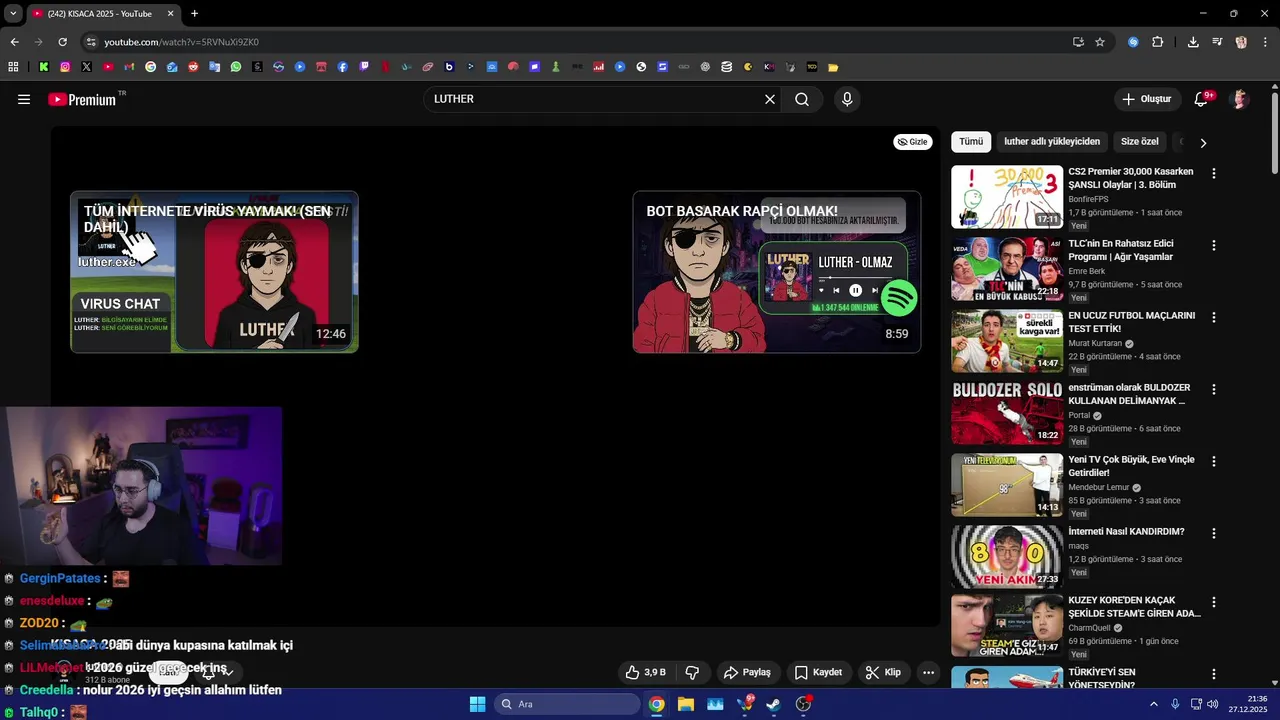Open options for BULDOZER KULLANAN video

click(x=1214, y=389)
